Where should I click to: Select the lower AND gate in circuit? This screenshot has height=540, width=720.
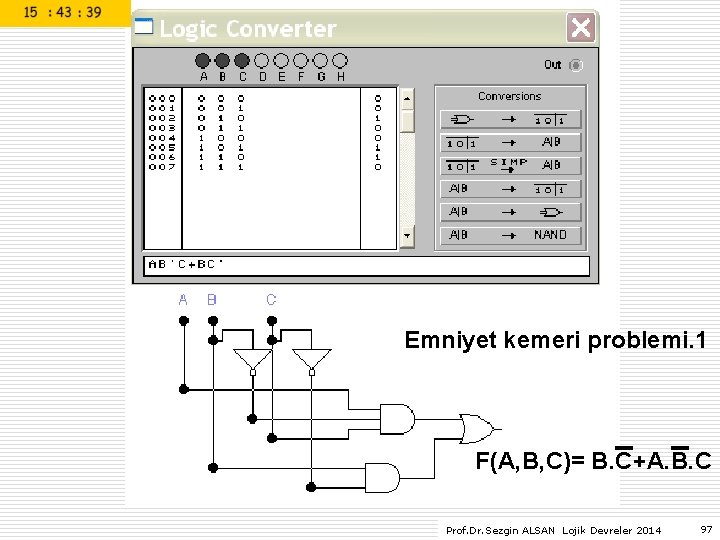pyautogui.click(x=382, y=478)
